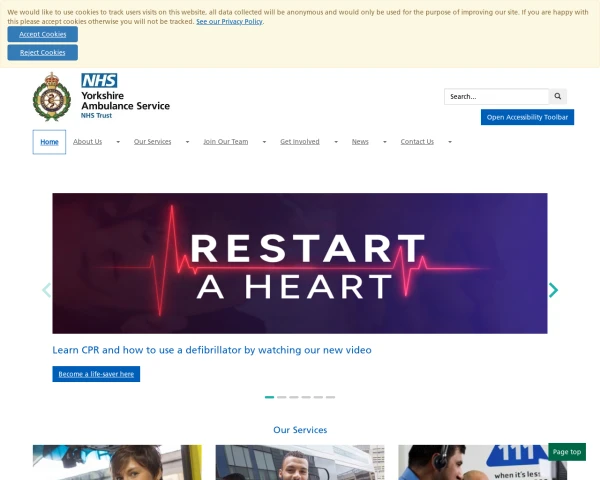600x480 pixels.
Task: Open the News menu item
Action: pos(360,142)
